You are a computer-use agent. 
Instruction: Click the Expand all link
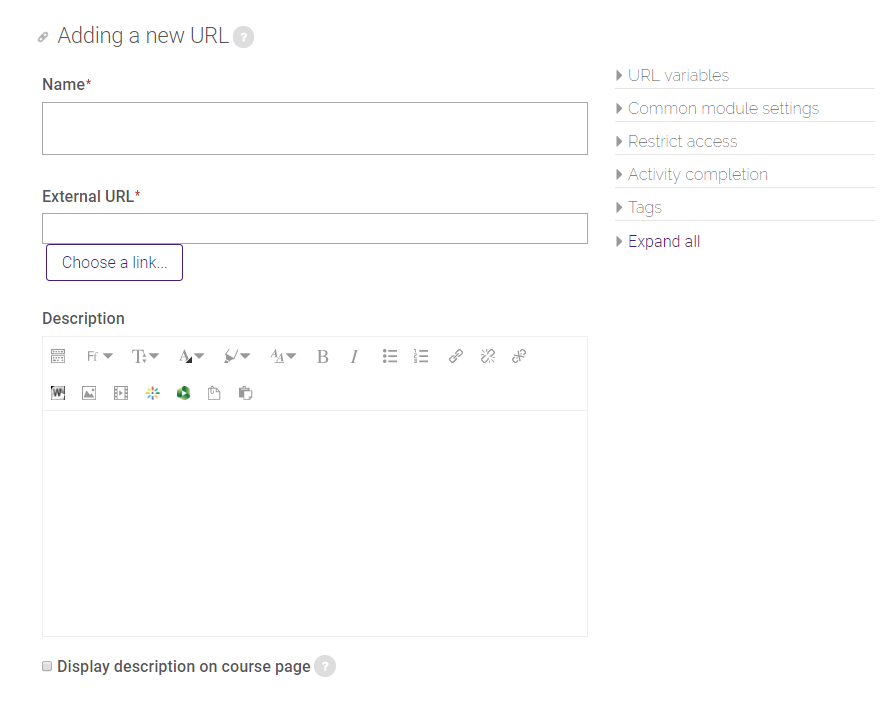tap(664, 241)
